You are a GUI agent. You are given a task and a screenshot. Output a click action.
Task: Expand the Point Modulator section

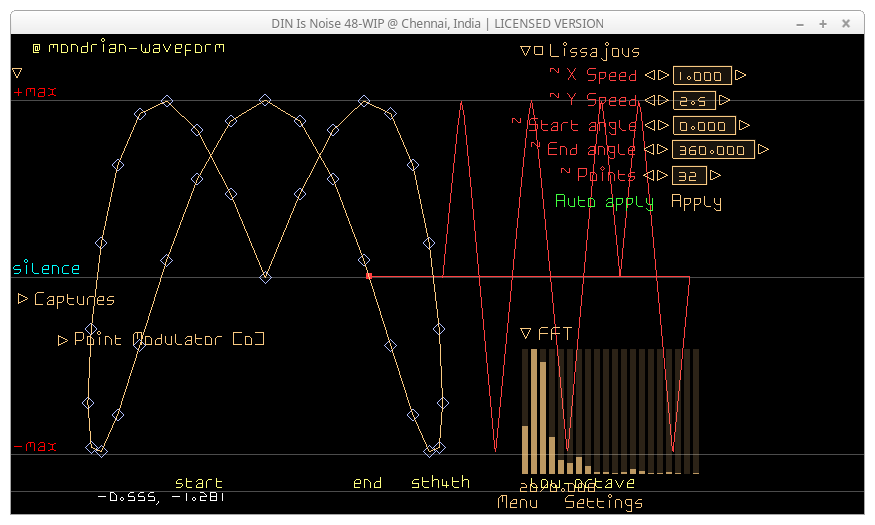coord(63,340)
